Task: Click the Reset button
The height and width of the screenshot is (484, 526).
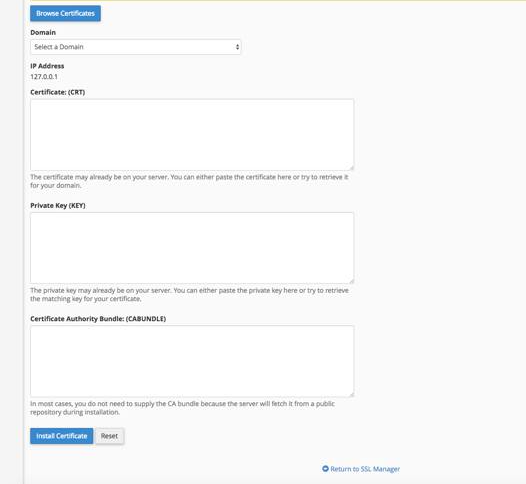Action: click(109, 436)
